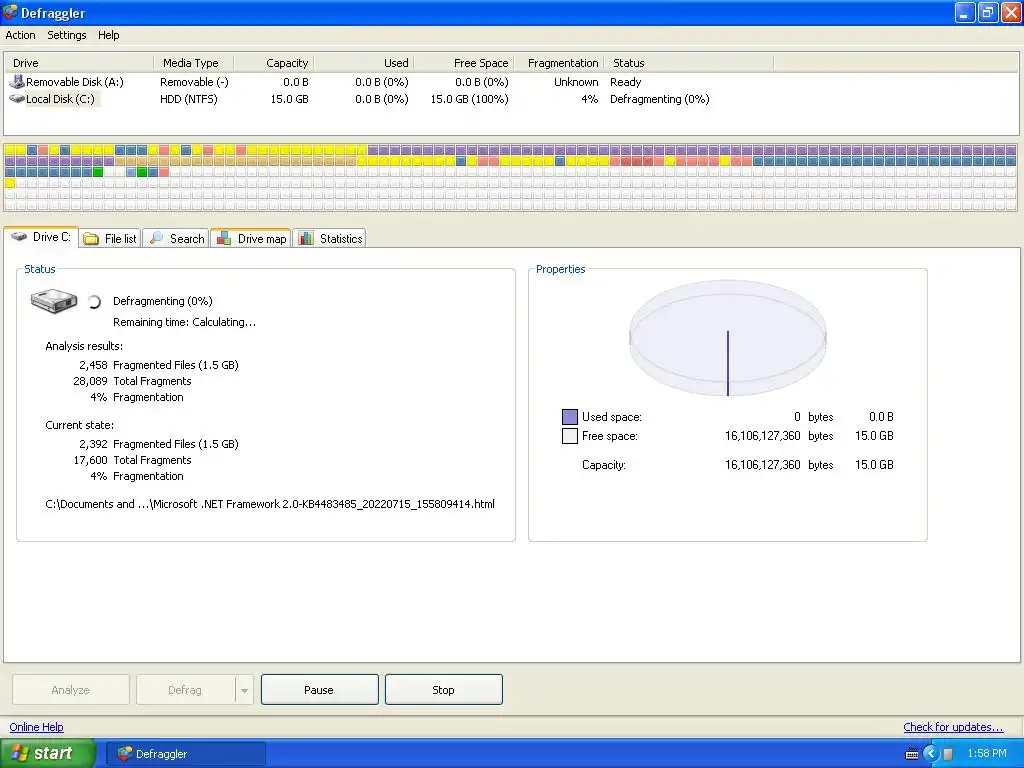This screenshot has width=1024, height=768.
Task: Click the 28,089 Total Fragments line
Action: (132, 381)
